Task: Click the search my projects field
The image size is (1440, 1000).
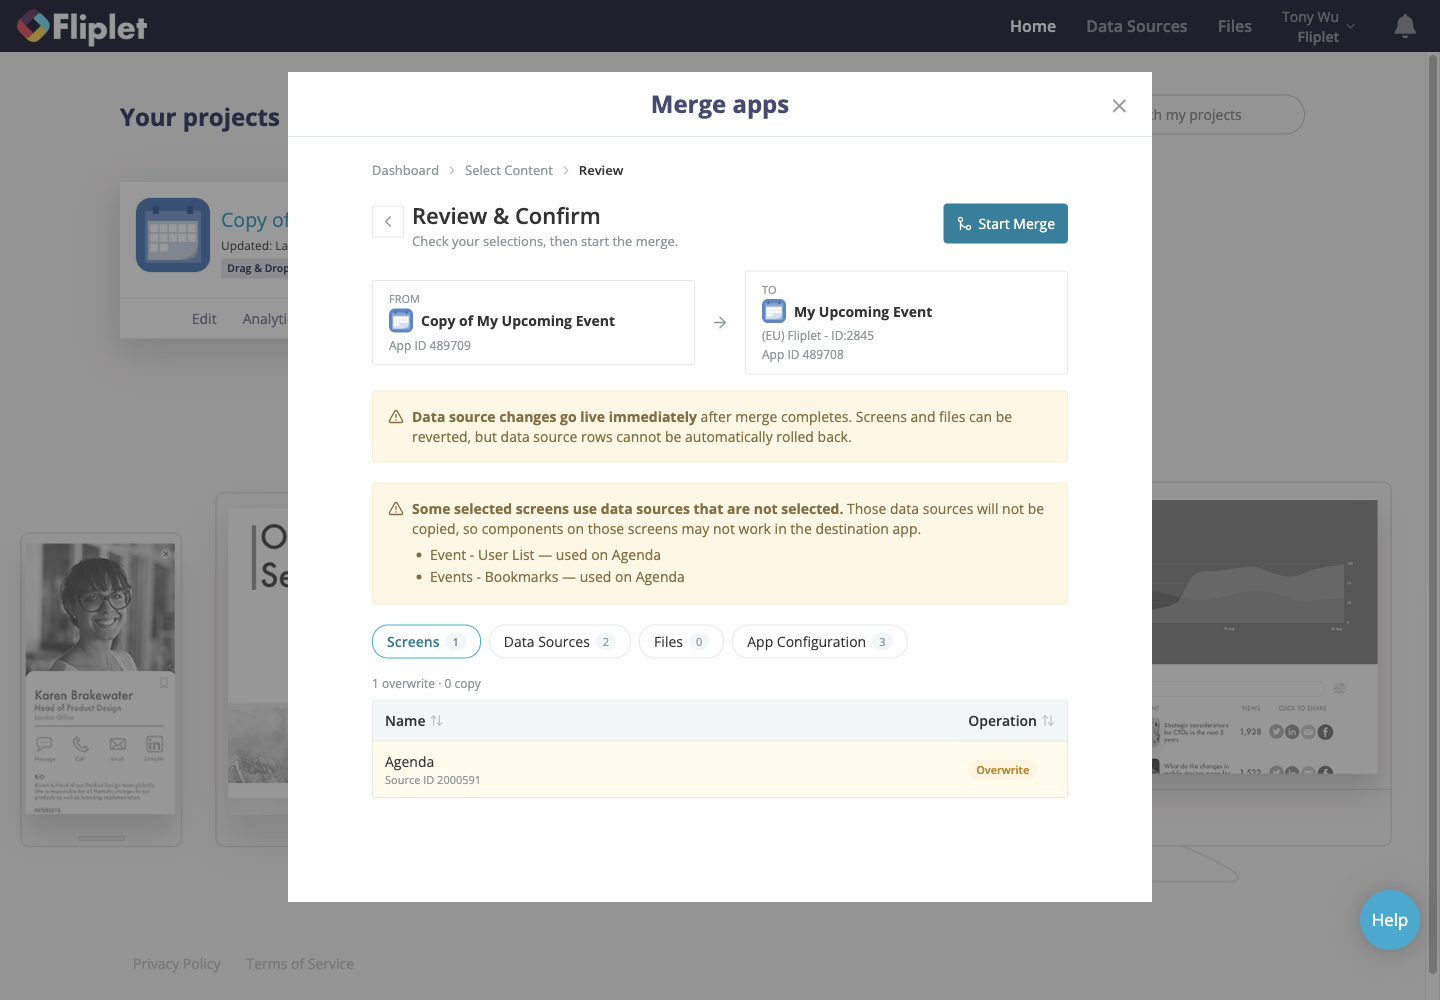Action: [x=1228, y=115]
